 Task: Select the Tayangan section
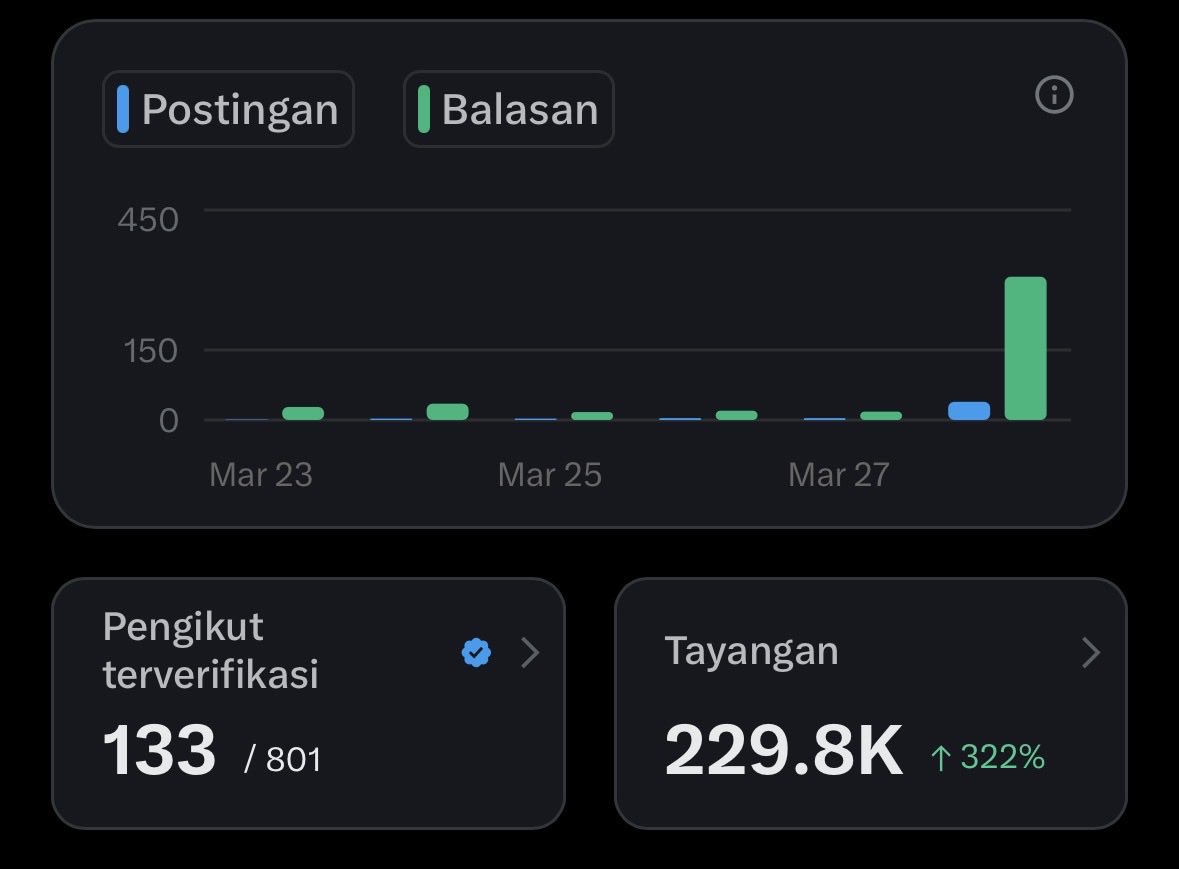pos(753,650)
